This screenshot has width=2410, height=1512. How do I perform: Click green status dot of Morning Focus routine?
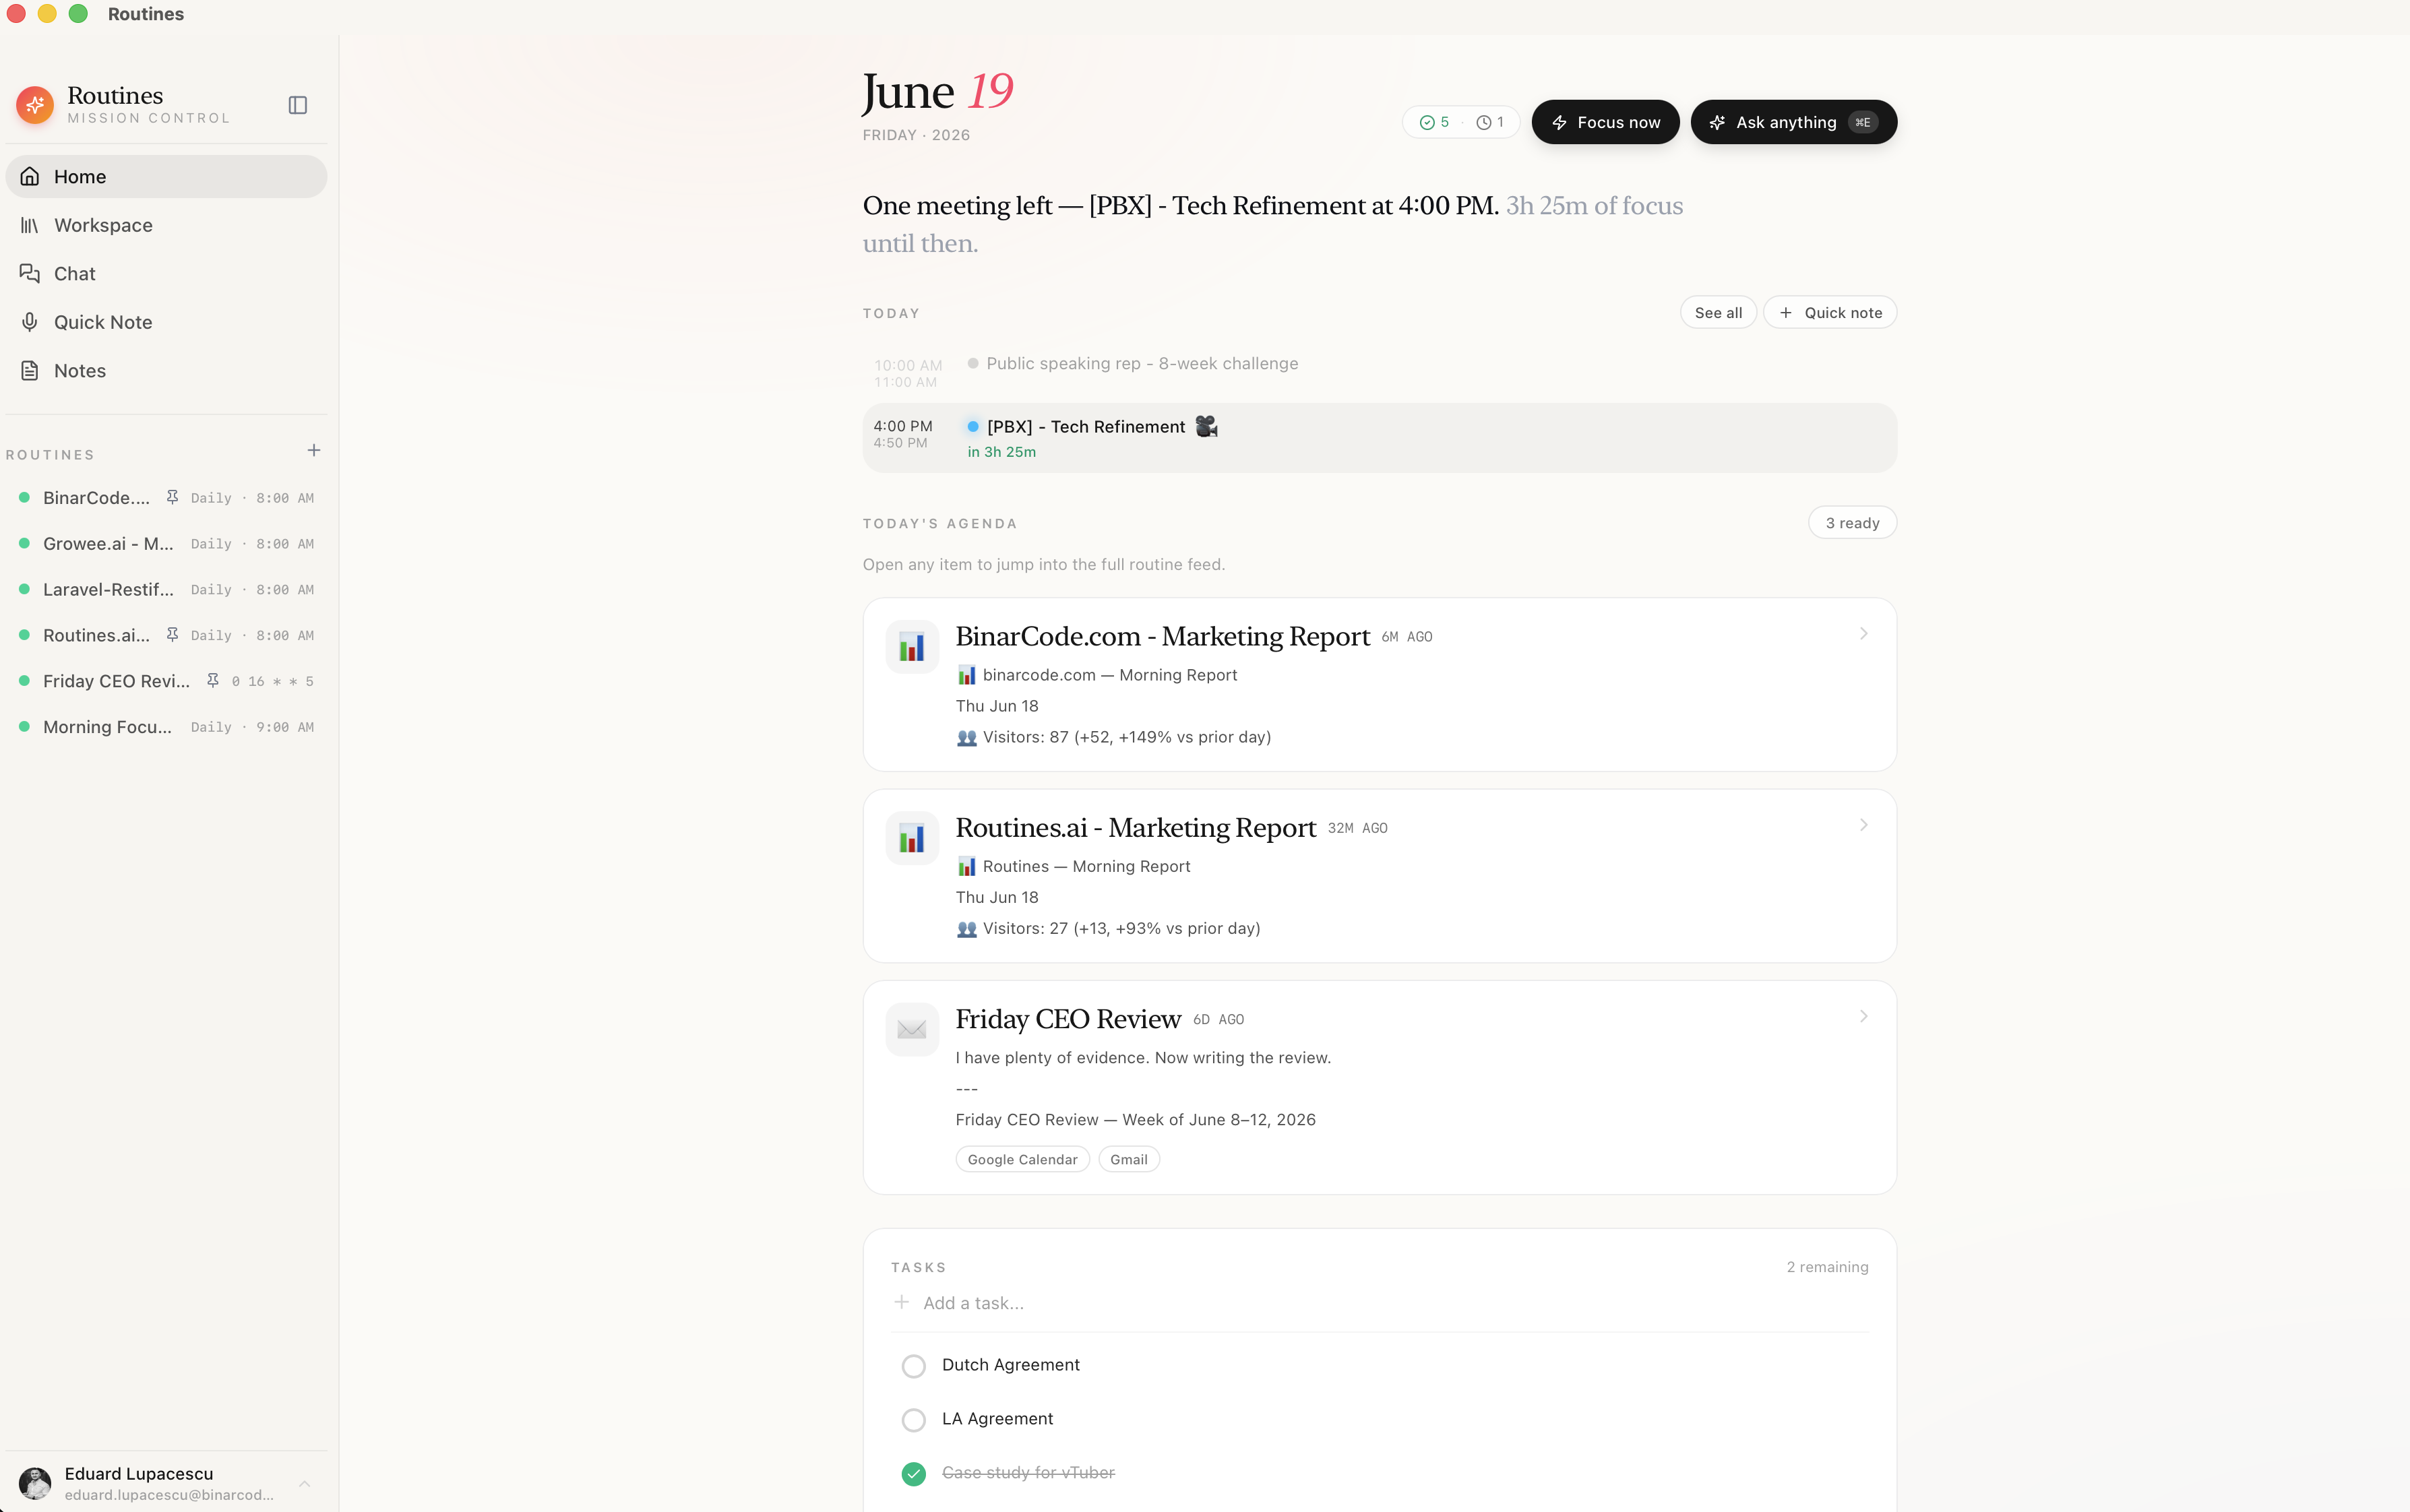pyautogui.click(x=24, y=727)
